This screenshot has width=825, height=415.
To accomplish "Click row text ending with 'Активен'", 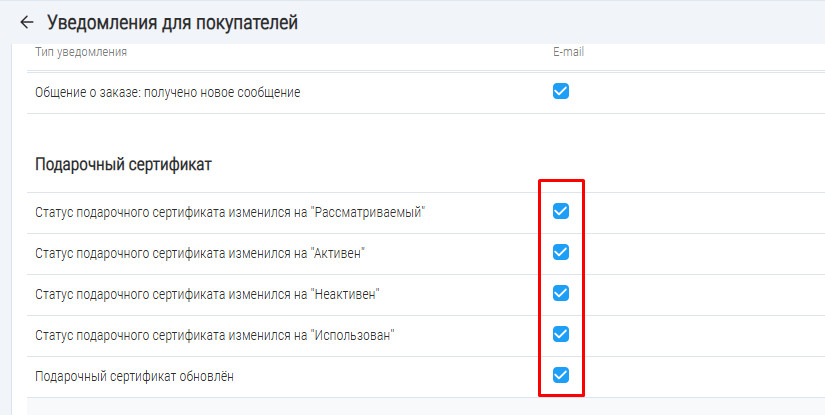I will [200, 253].
